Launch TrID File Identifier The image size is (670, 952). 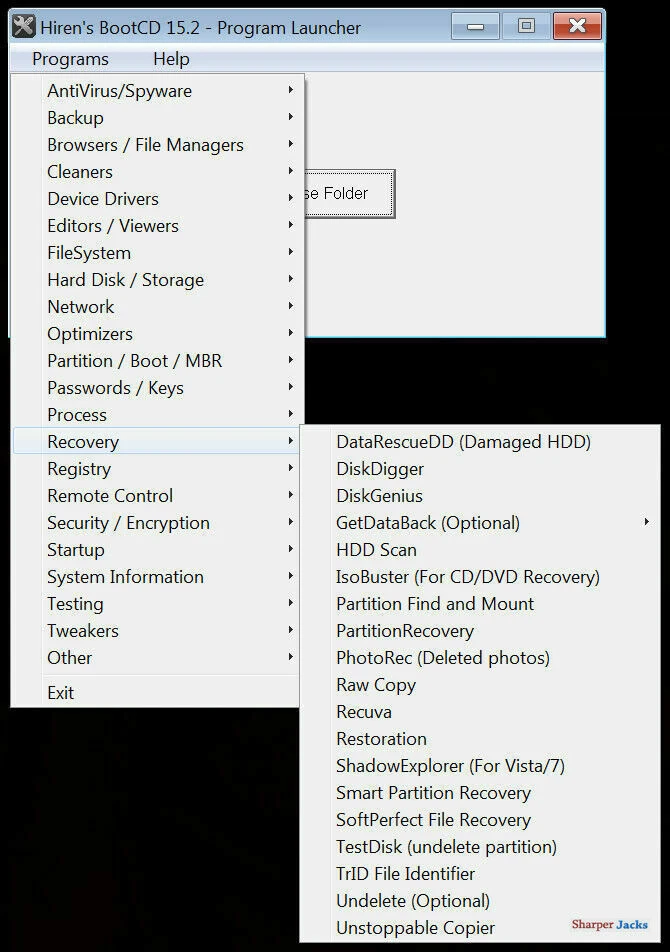(x=479, y=874)
